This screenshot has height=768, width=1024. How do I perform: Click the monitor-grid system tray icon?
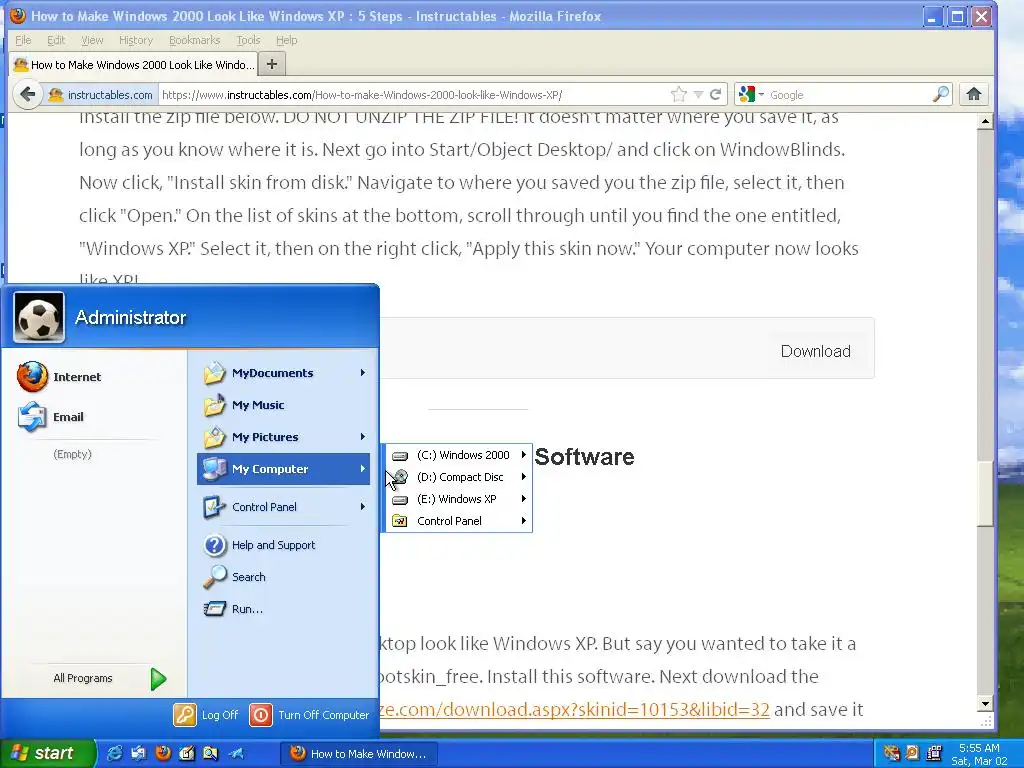tap(935, 753)
